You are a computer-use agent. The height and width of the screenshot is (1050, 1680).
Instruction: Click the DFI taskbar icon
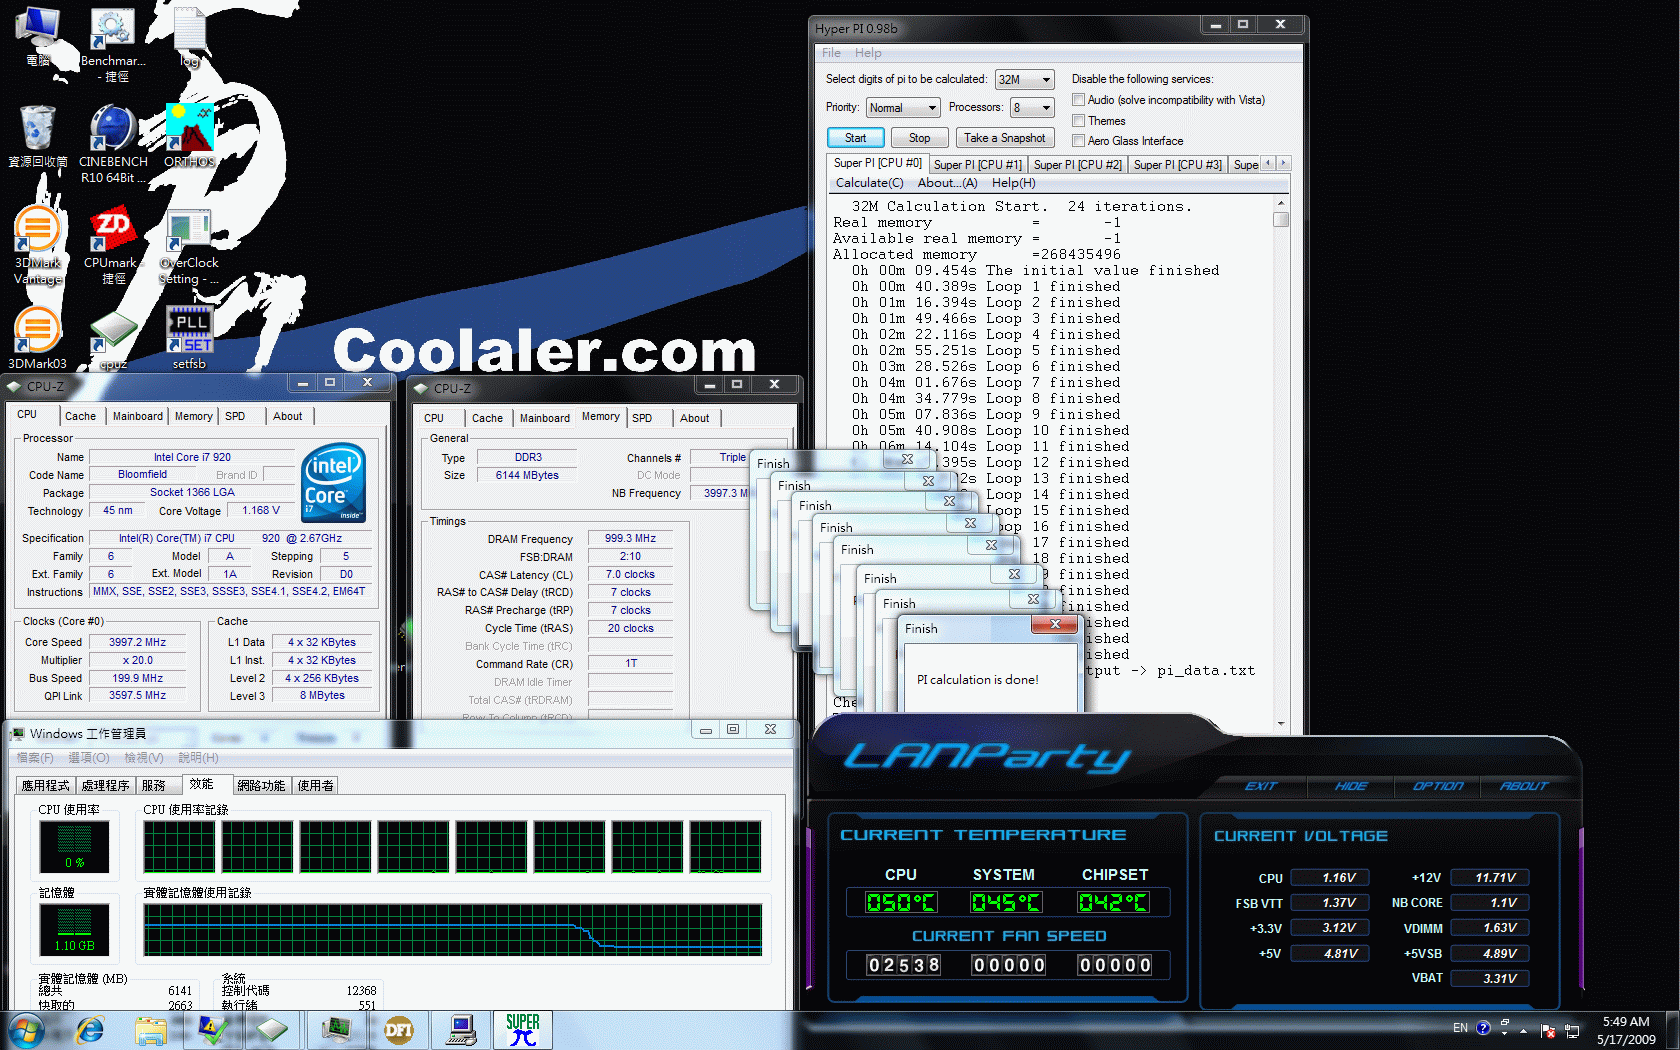pos(398,1030)
